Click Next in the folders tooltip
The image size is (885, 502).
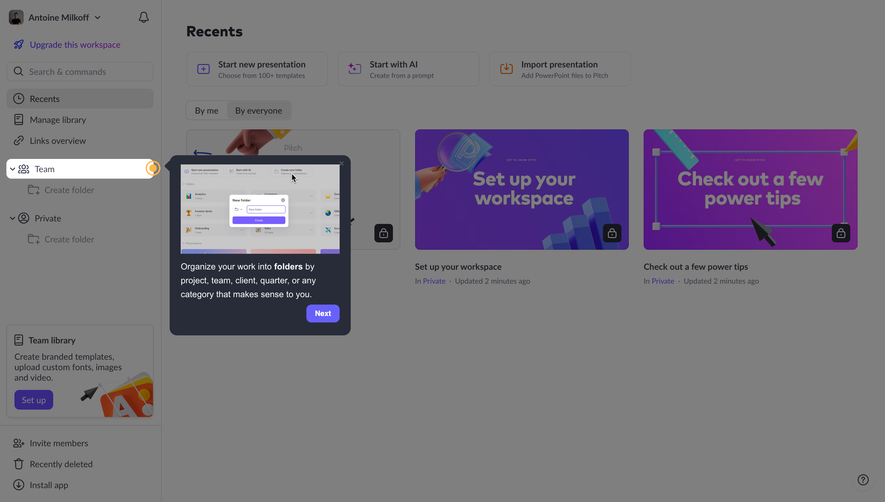(323, 313)
